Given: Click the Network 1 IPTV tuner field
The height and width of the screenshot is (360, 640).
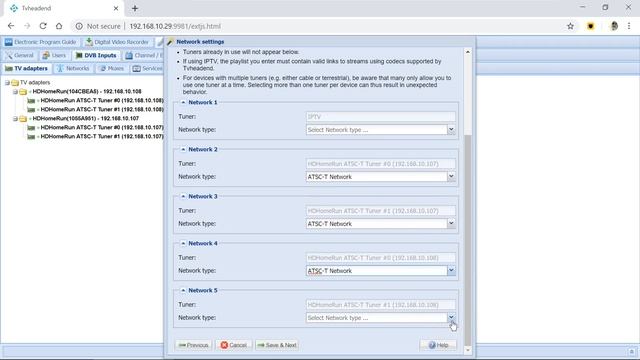Looking at the screenshot, I should coord(380,117).
